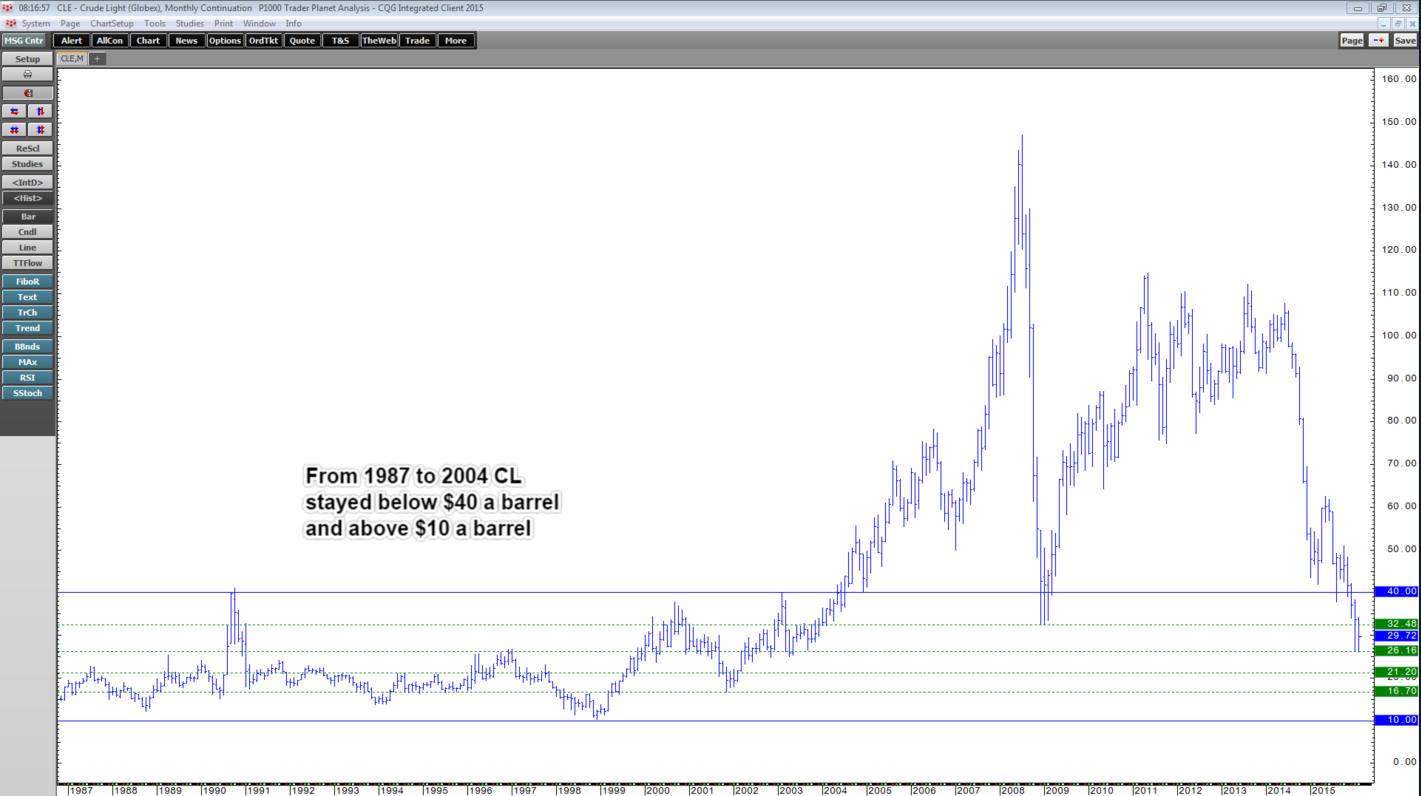The image size is (1421, 796).
Task: Click the double horizontal arrows icon in sidebar
Action: point(14,130)
